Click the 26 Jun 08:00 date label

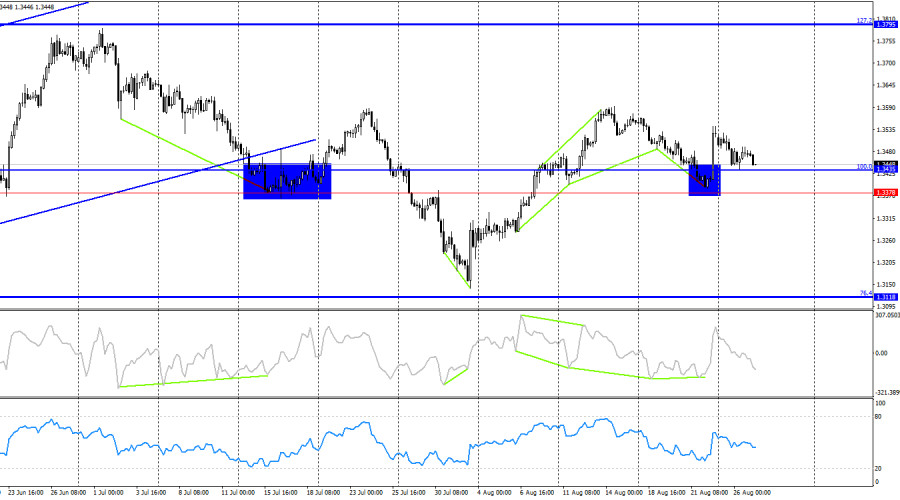68,493
